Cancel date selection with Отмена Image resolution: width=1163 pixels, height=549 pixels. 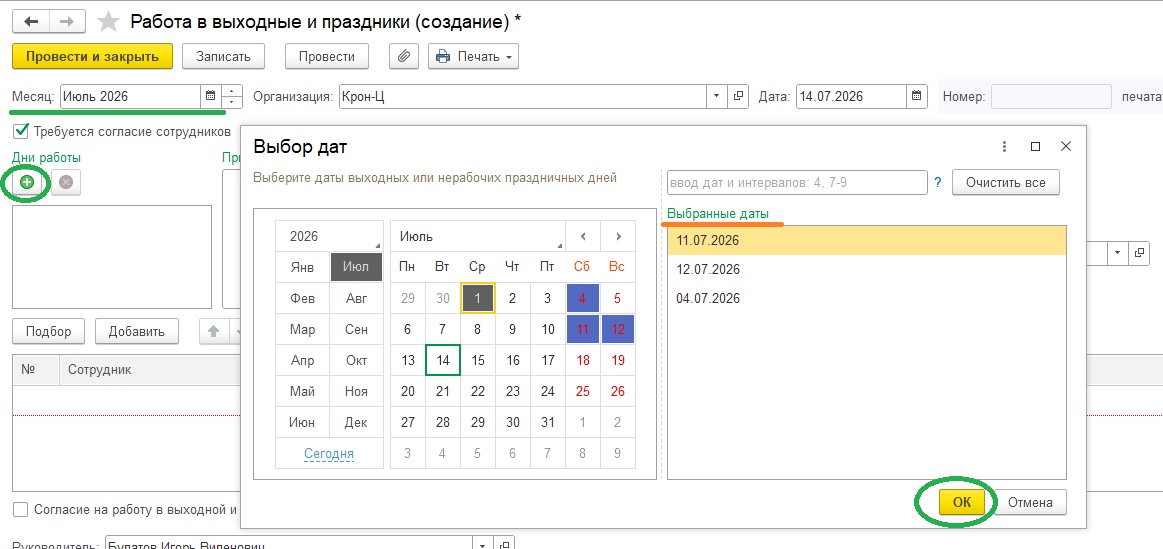click(1029, 502)
